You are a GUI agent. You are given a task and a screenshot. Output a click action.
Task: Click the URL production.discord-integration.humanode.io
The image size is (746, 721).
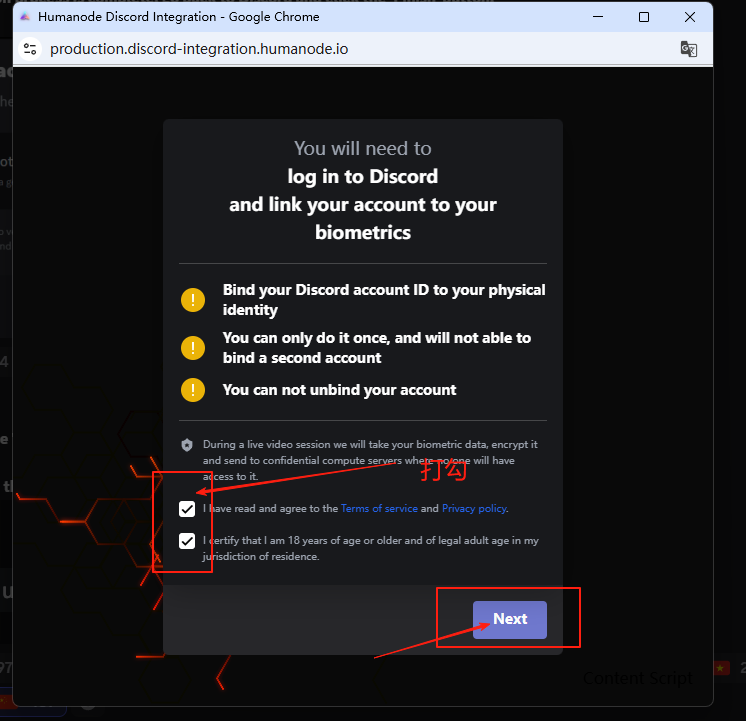pos(199,49)
